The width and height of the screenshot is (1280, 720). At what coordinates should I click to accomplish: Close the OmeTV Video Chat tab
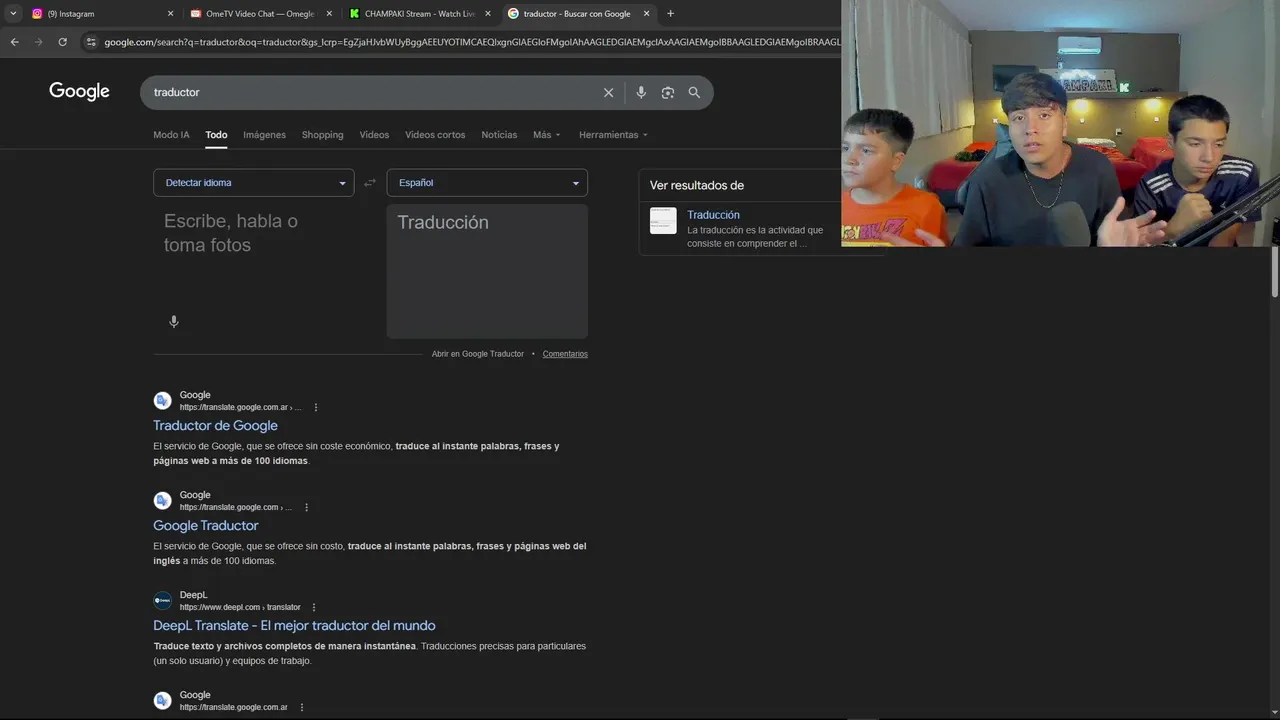point(329,14)
